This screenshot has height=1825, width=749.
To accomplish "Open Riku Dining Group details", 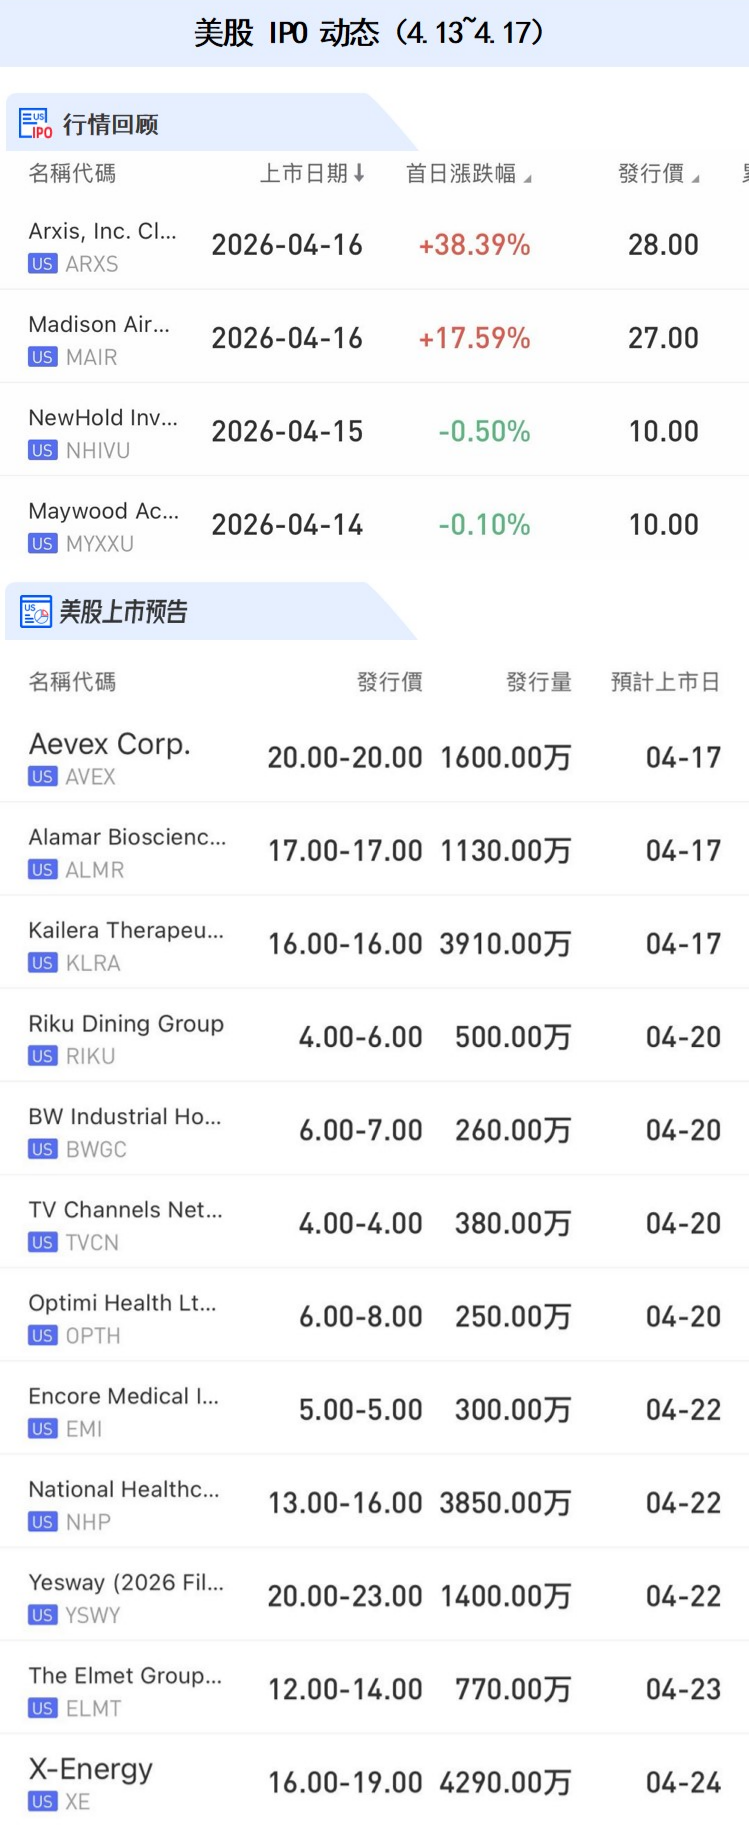I will (126, 1024).
